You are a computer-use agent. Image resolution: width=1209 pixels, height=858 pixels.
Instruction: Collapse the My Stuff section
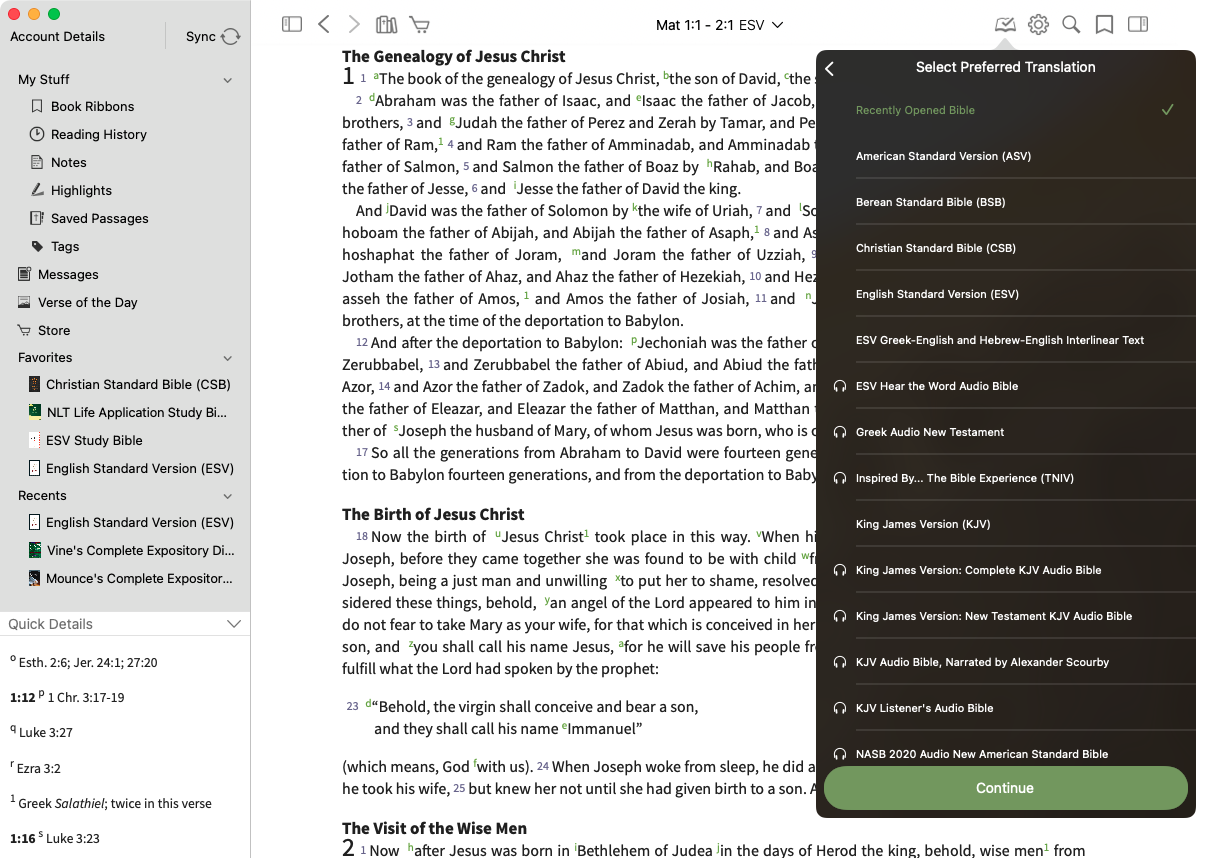(228, 80)
